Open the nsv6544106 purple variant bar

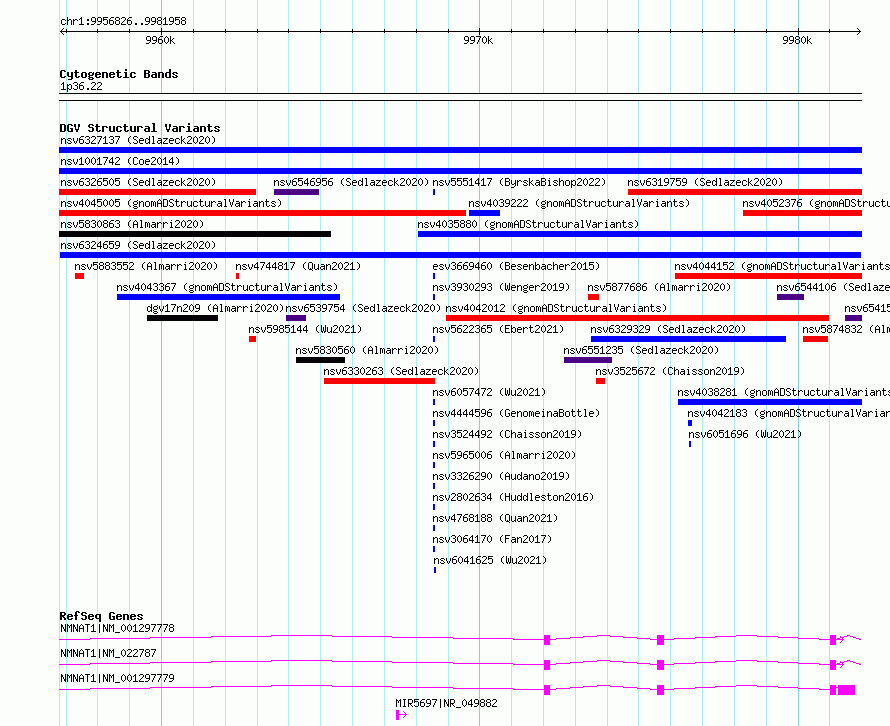click(790, 297)
